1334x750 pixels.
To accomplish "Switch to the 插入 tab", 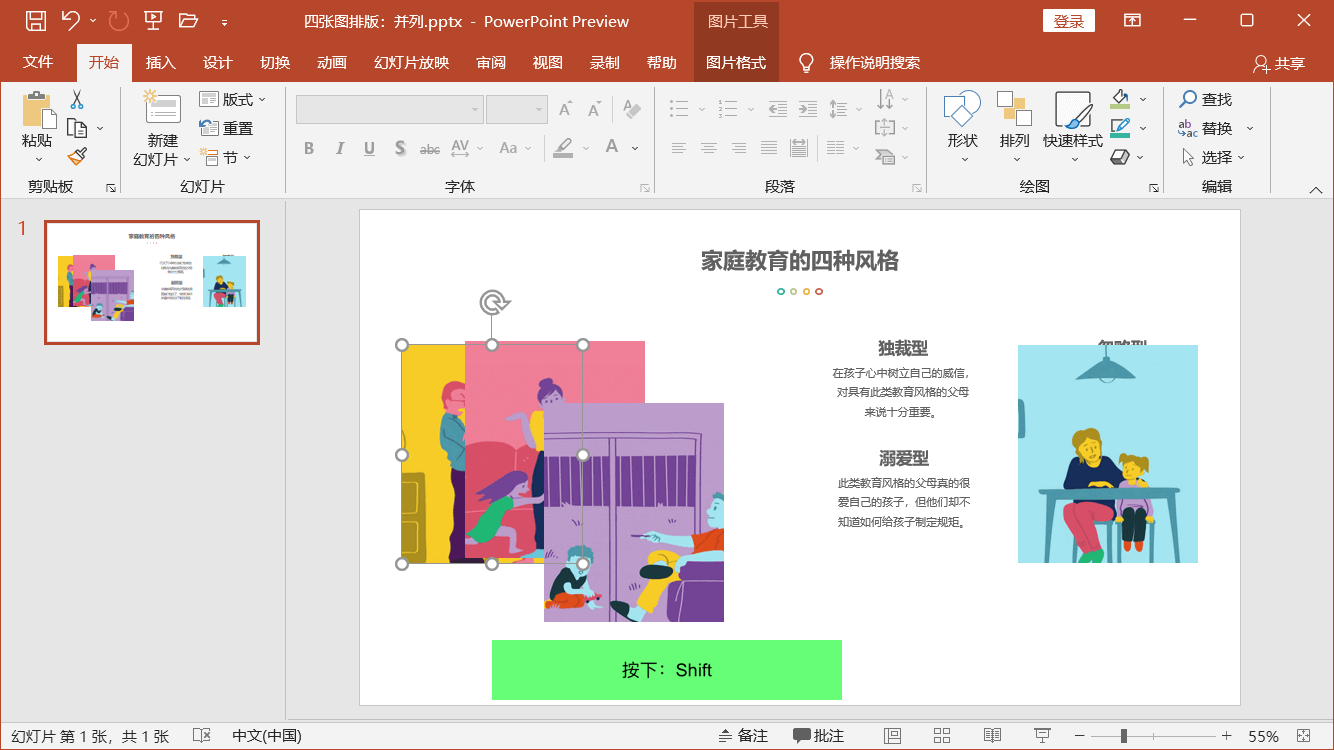I will [x=160, y=62].
